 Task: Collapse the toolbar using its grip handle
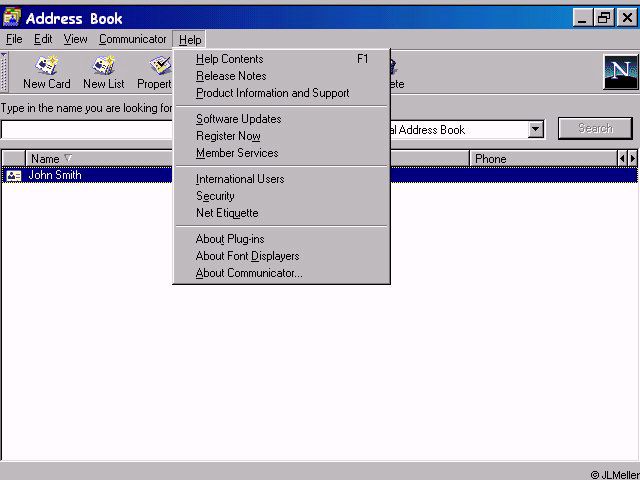click(4, 72)
